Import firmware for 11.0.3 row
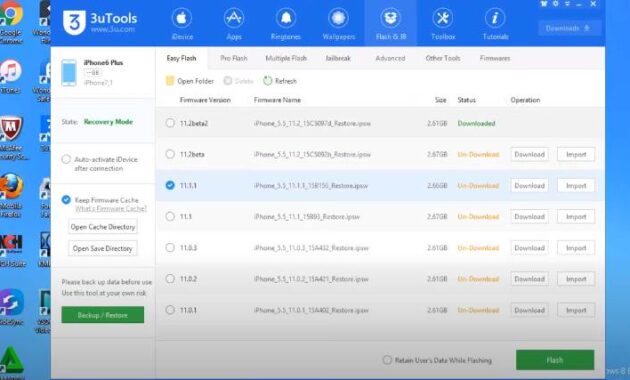The height and width of the screenshot is (380, 630). tap(576, 248)
